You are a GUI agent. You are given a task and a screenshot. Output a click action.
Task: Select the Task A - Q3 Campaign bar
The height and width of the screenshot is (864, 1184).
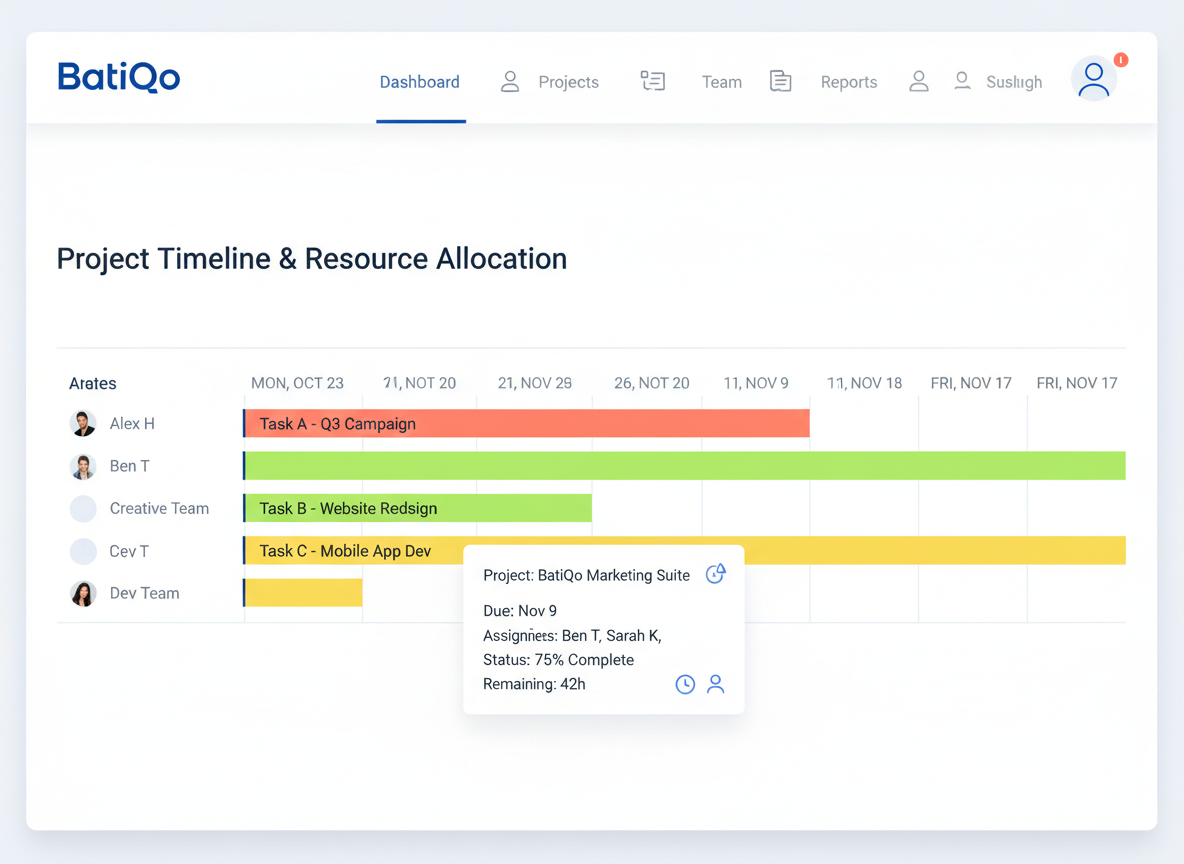tap(526, 423)
